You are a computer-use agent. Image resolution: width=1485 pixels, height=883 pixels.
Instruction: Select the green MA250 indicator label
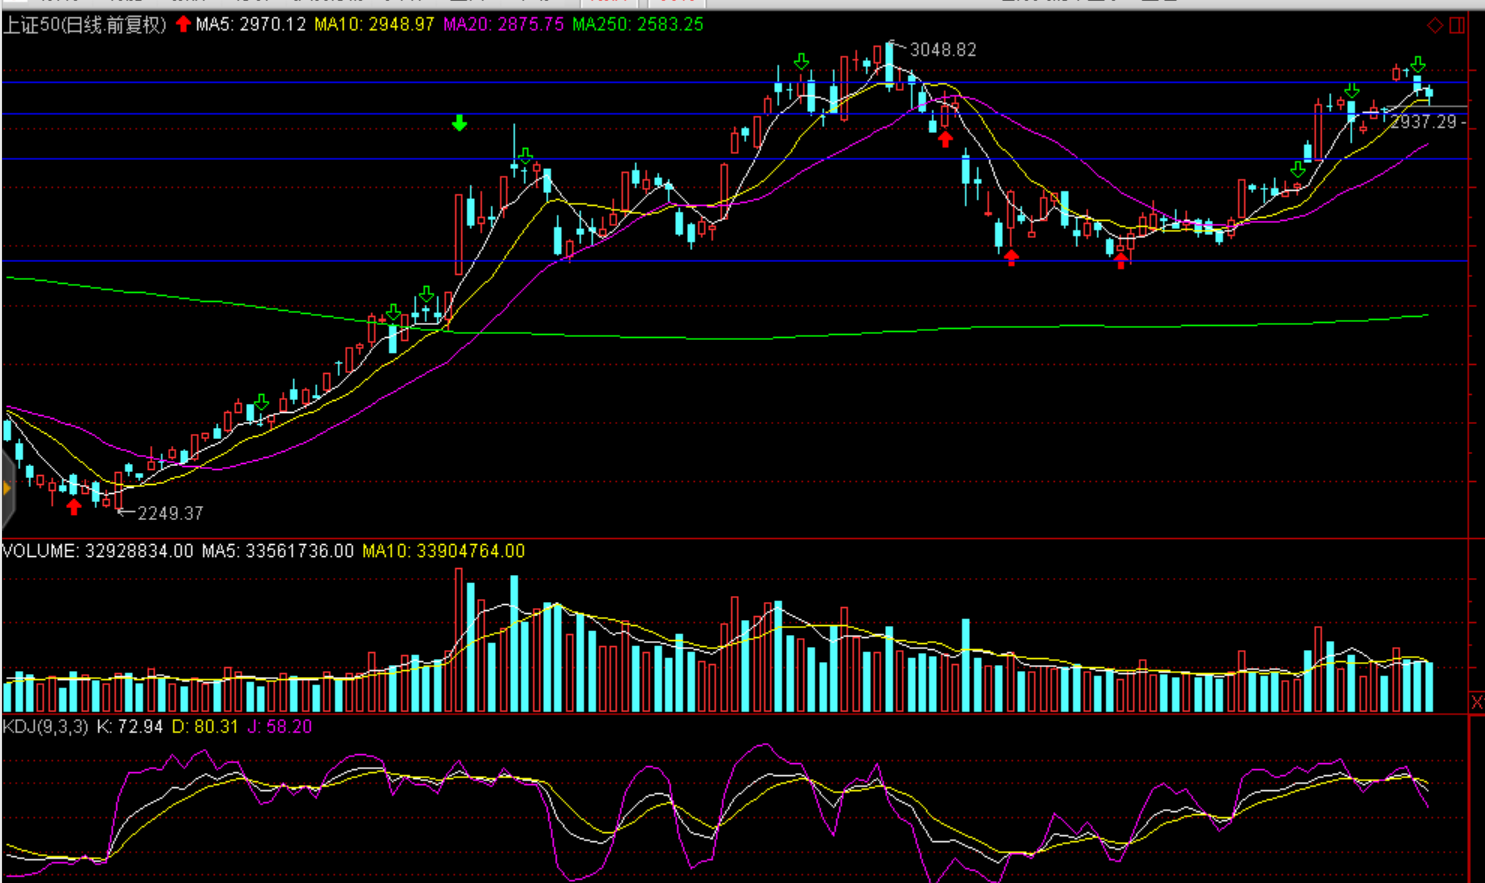click(637, 24)
